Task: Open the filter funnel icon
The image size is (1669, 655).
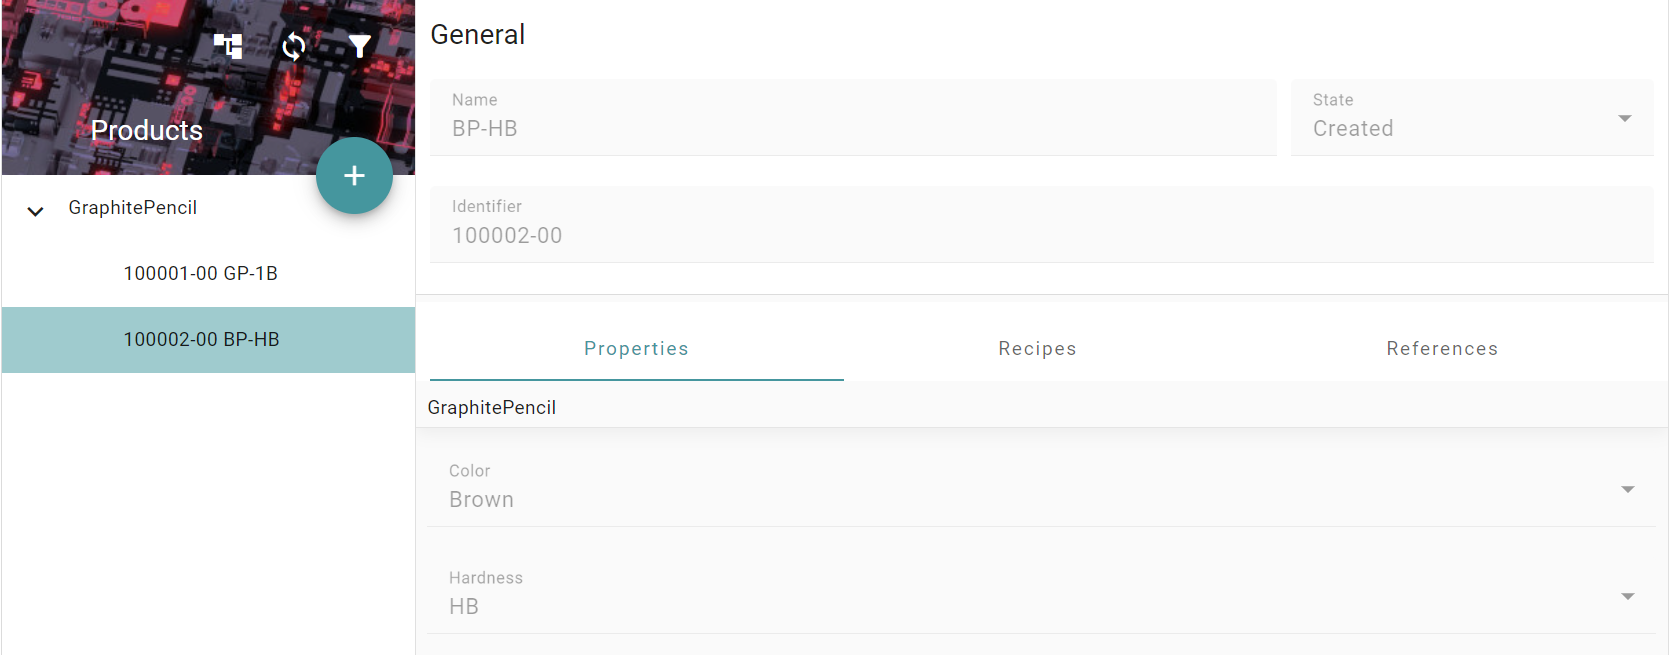Action: (x=360, y=46)
